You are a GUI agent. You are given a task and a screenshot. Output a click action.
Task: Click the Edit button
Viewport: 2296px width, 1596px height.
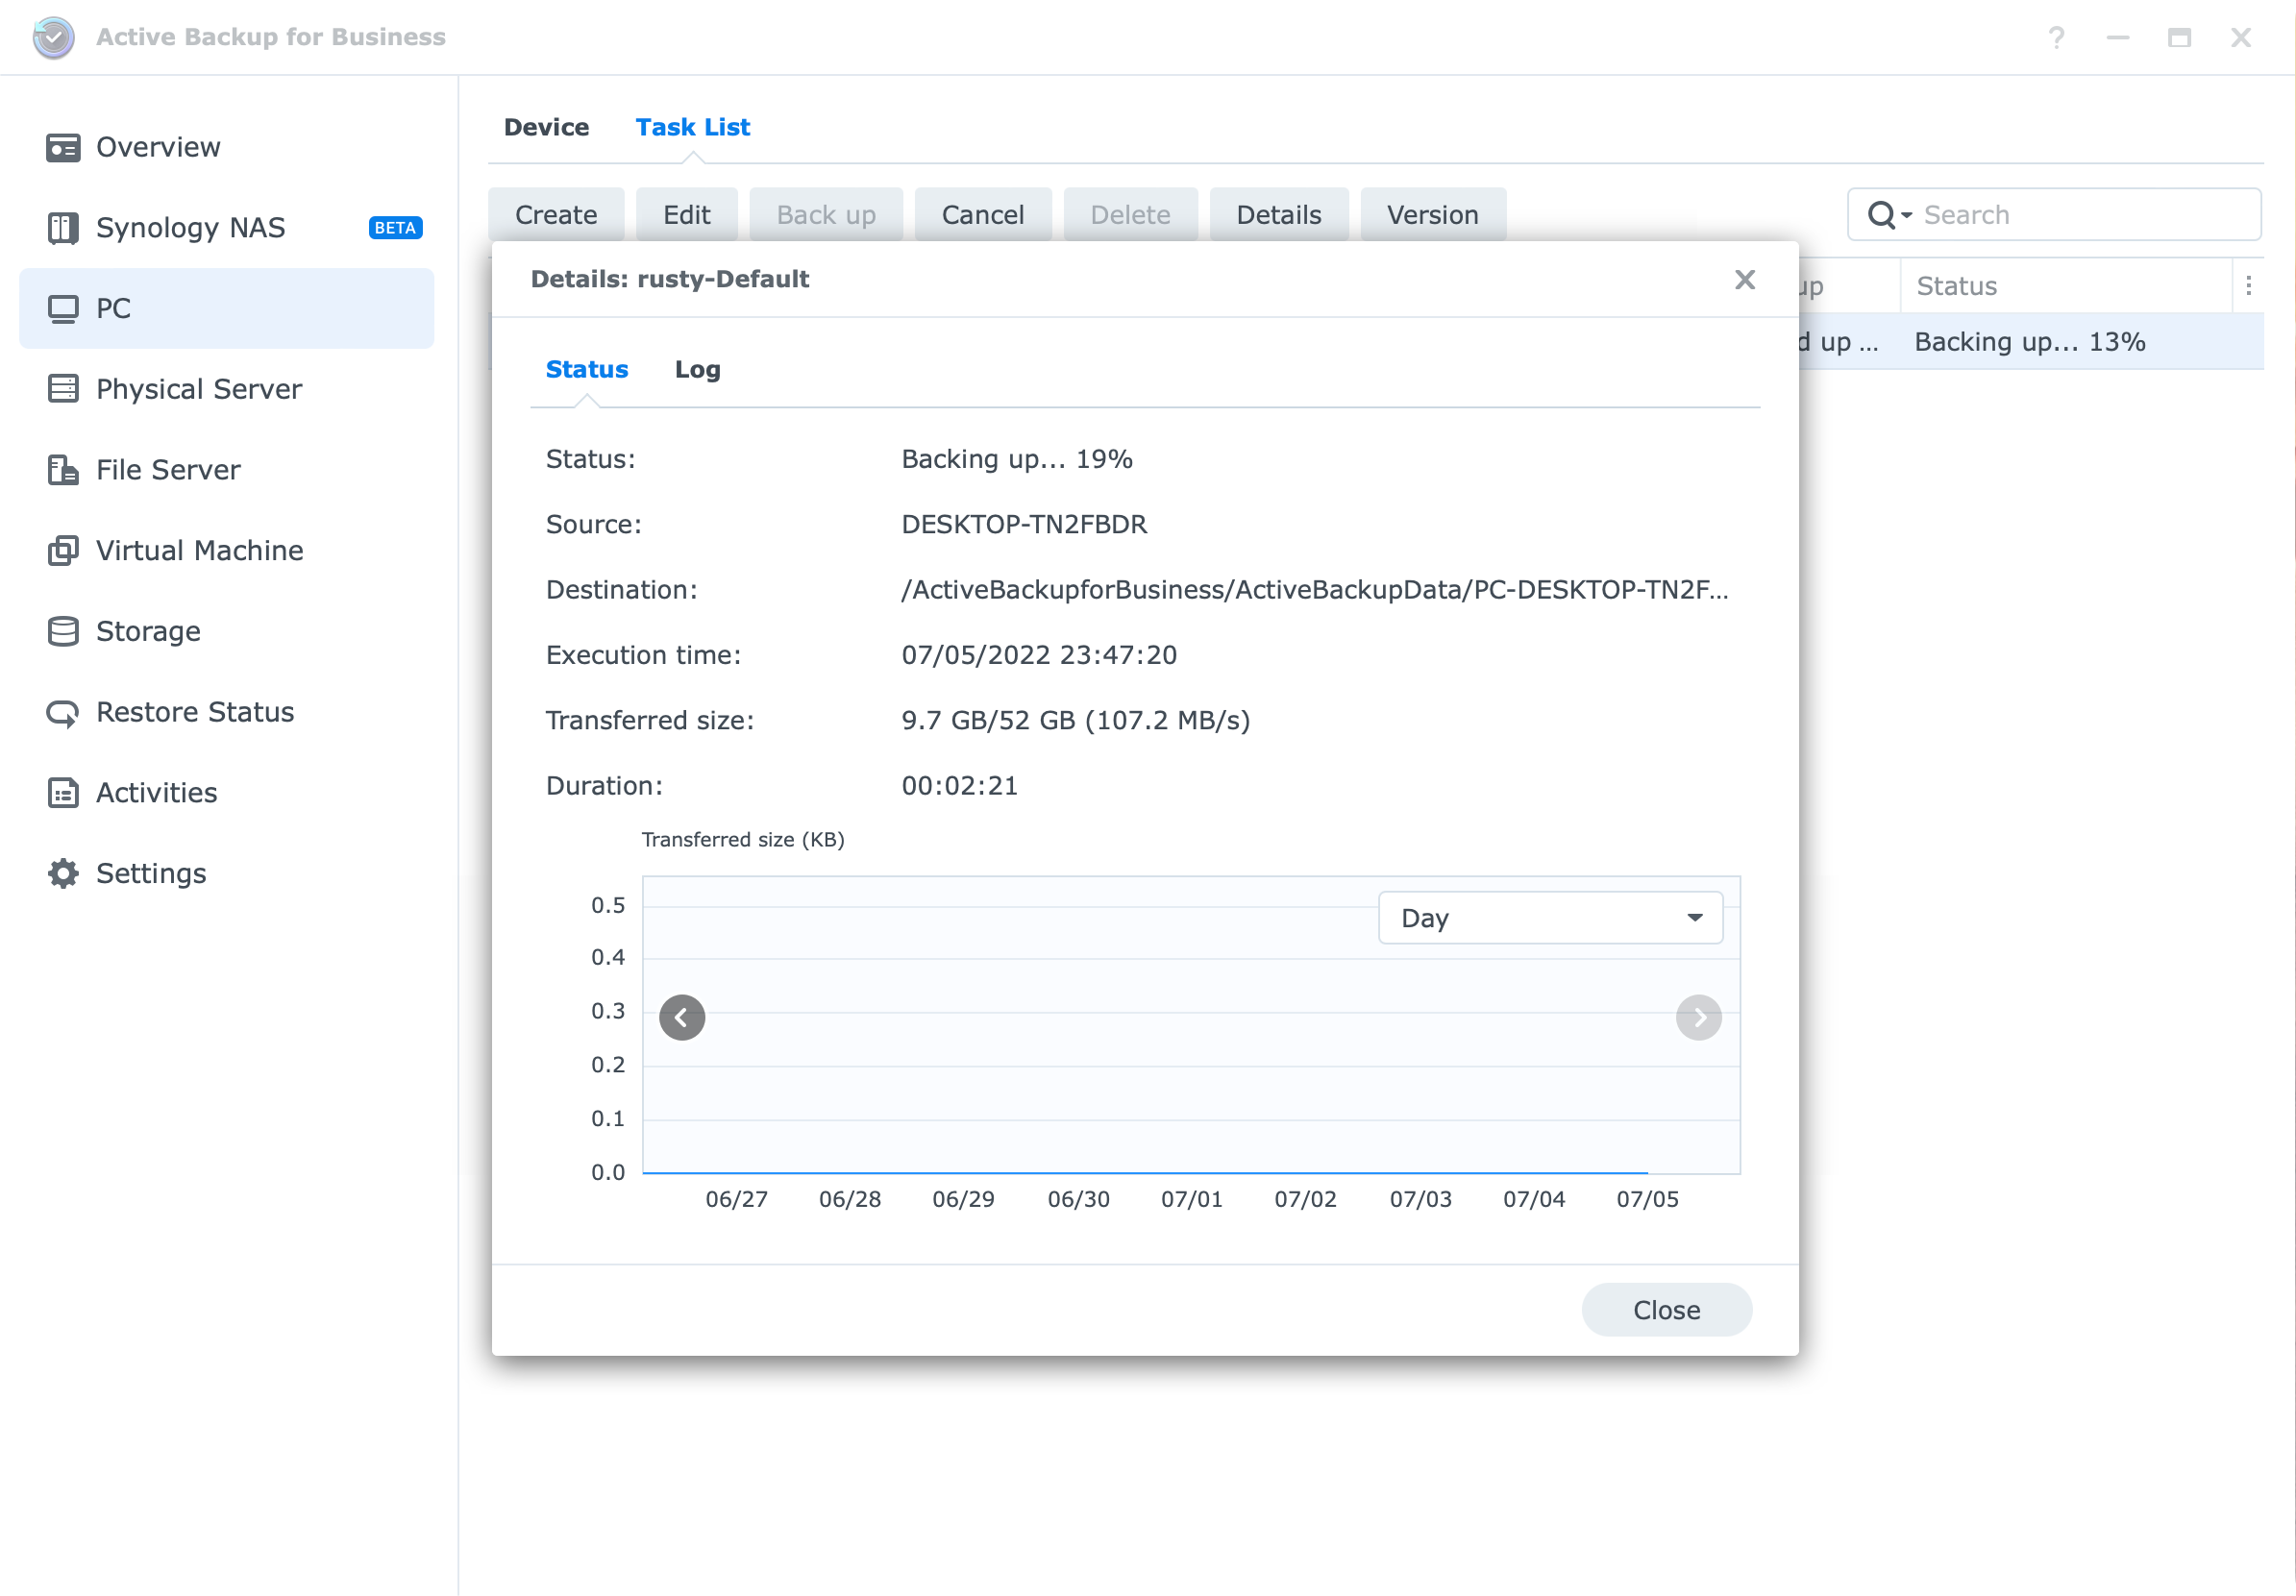tap(687, 215)
